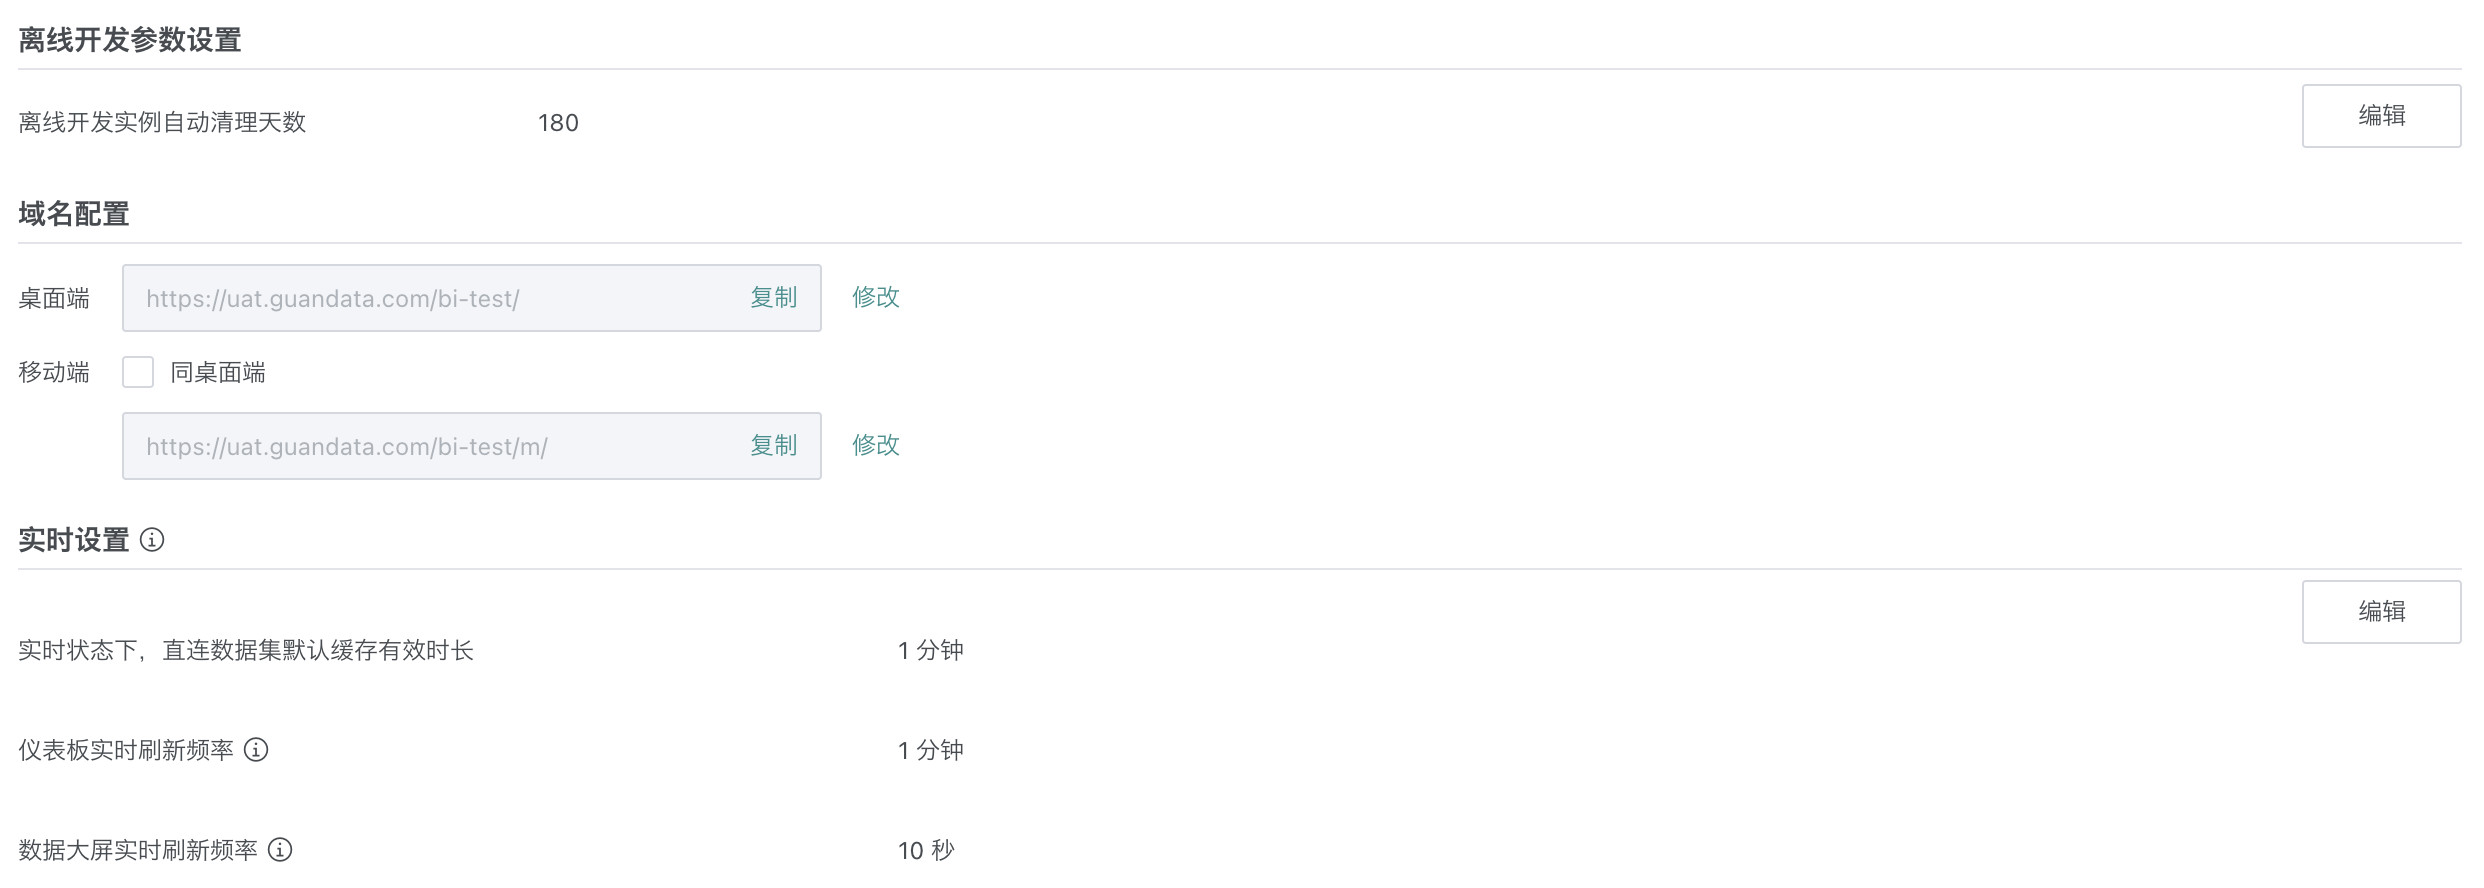
Task: Click the info icon beside 实时设置 heading
Action: coord(152,540)
